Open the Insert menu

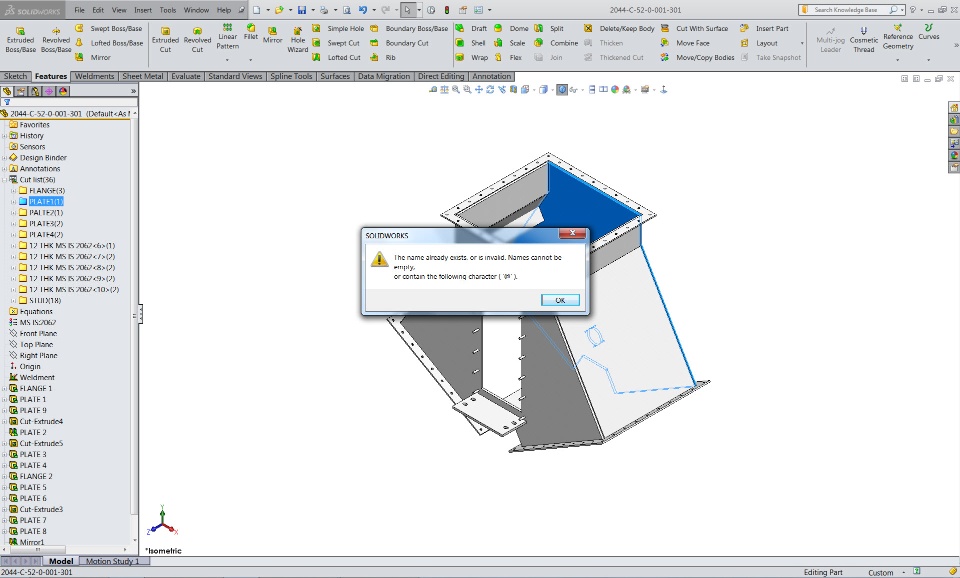click(143, 10)
